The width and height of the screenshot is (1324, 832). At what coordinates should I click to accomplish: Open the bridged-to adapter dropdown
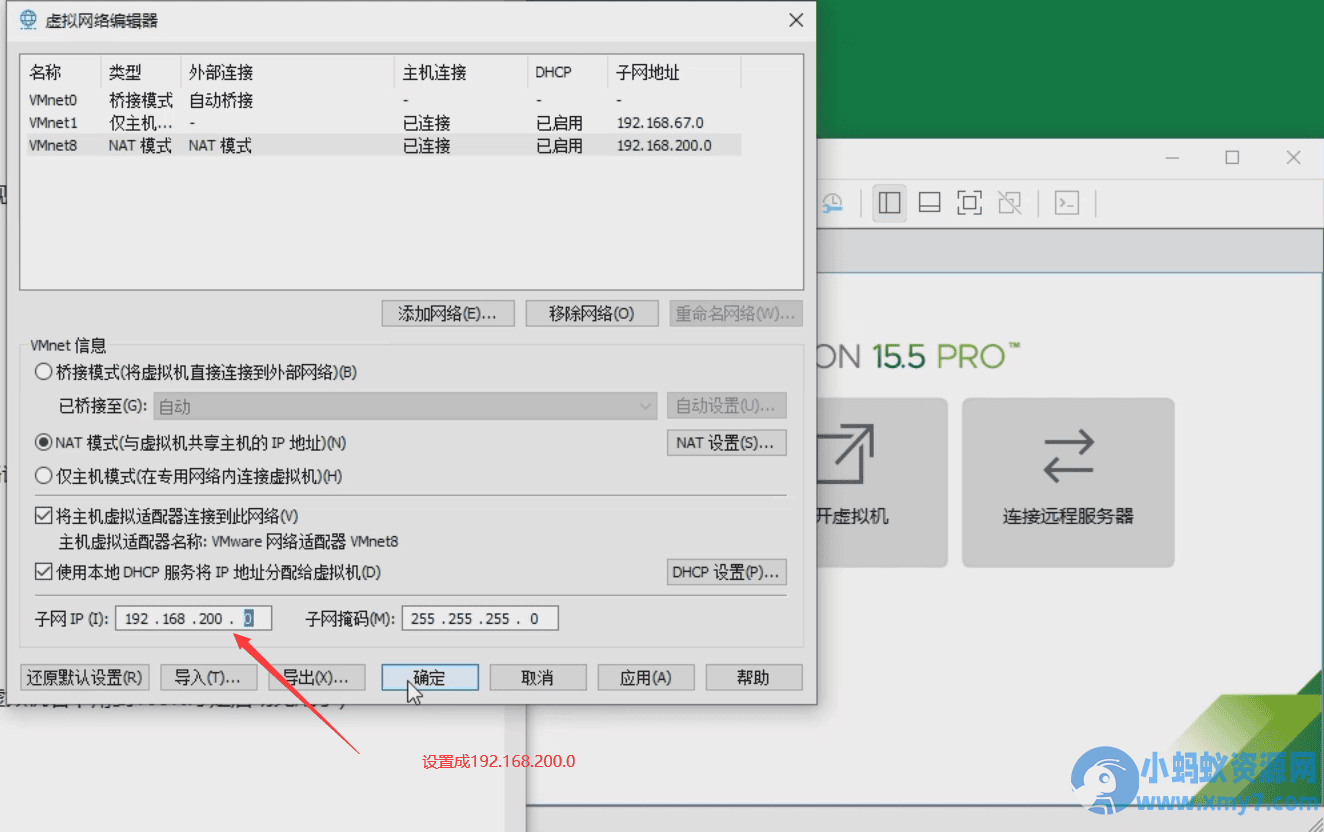pyautogui.click(x=405, y=406)
